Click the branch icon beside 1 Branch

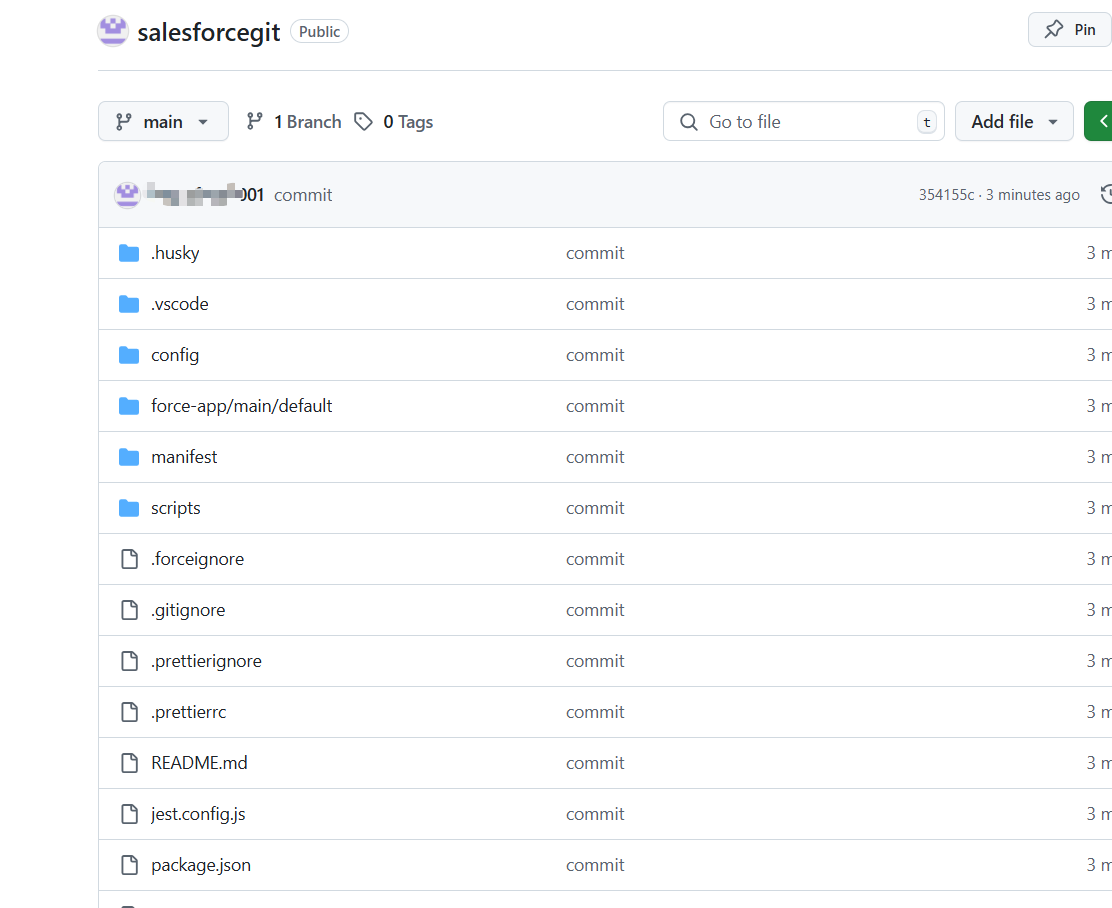point(255,121)
